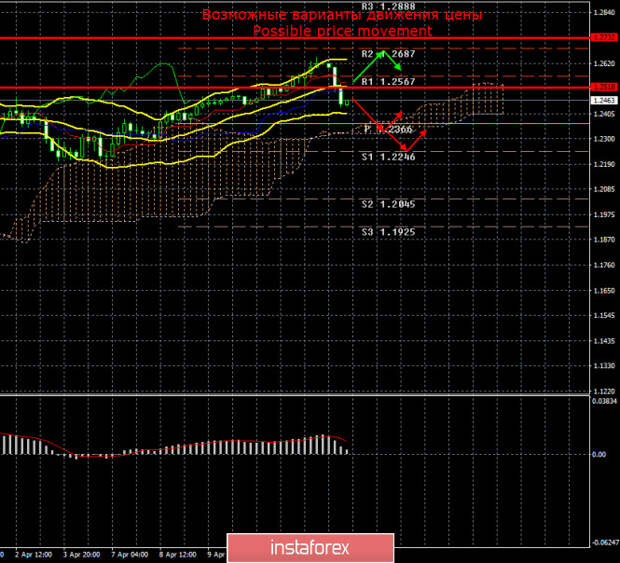Viewport: 620px width, 563px height.
Task: Click the 0.00 level on indicator scale
Action: (601, 454)
